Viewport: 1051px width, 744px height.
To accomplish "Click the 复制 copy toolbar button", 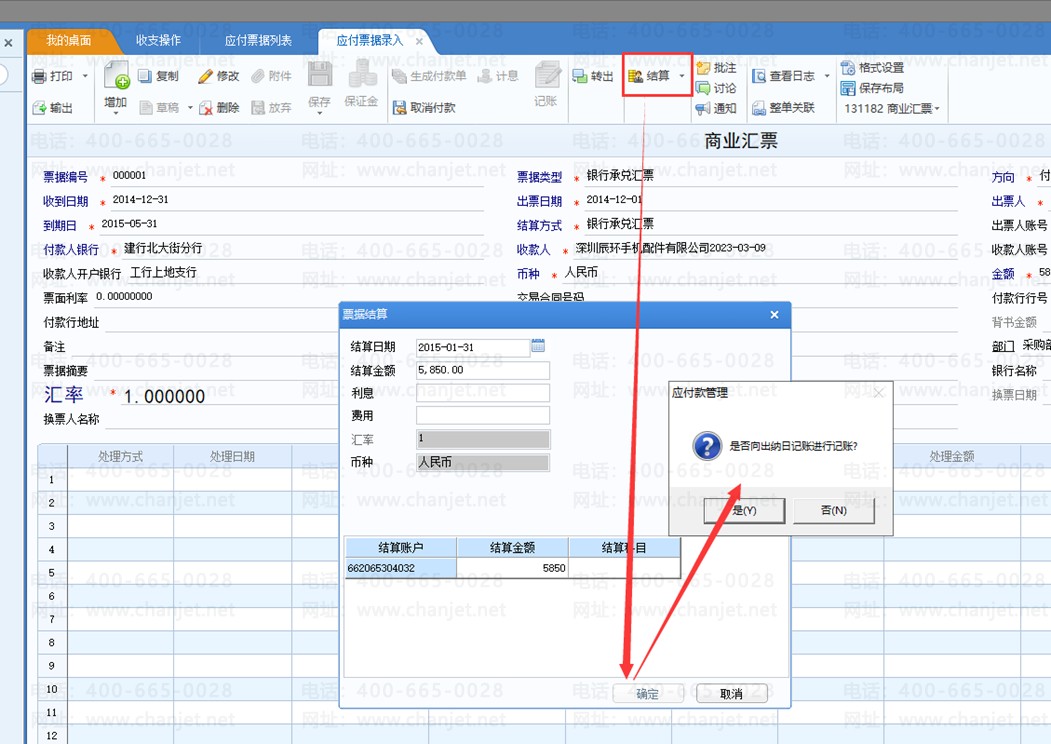I will point(159,76).
